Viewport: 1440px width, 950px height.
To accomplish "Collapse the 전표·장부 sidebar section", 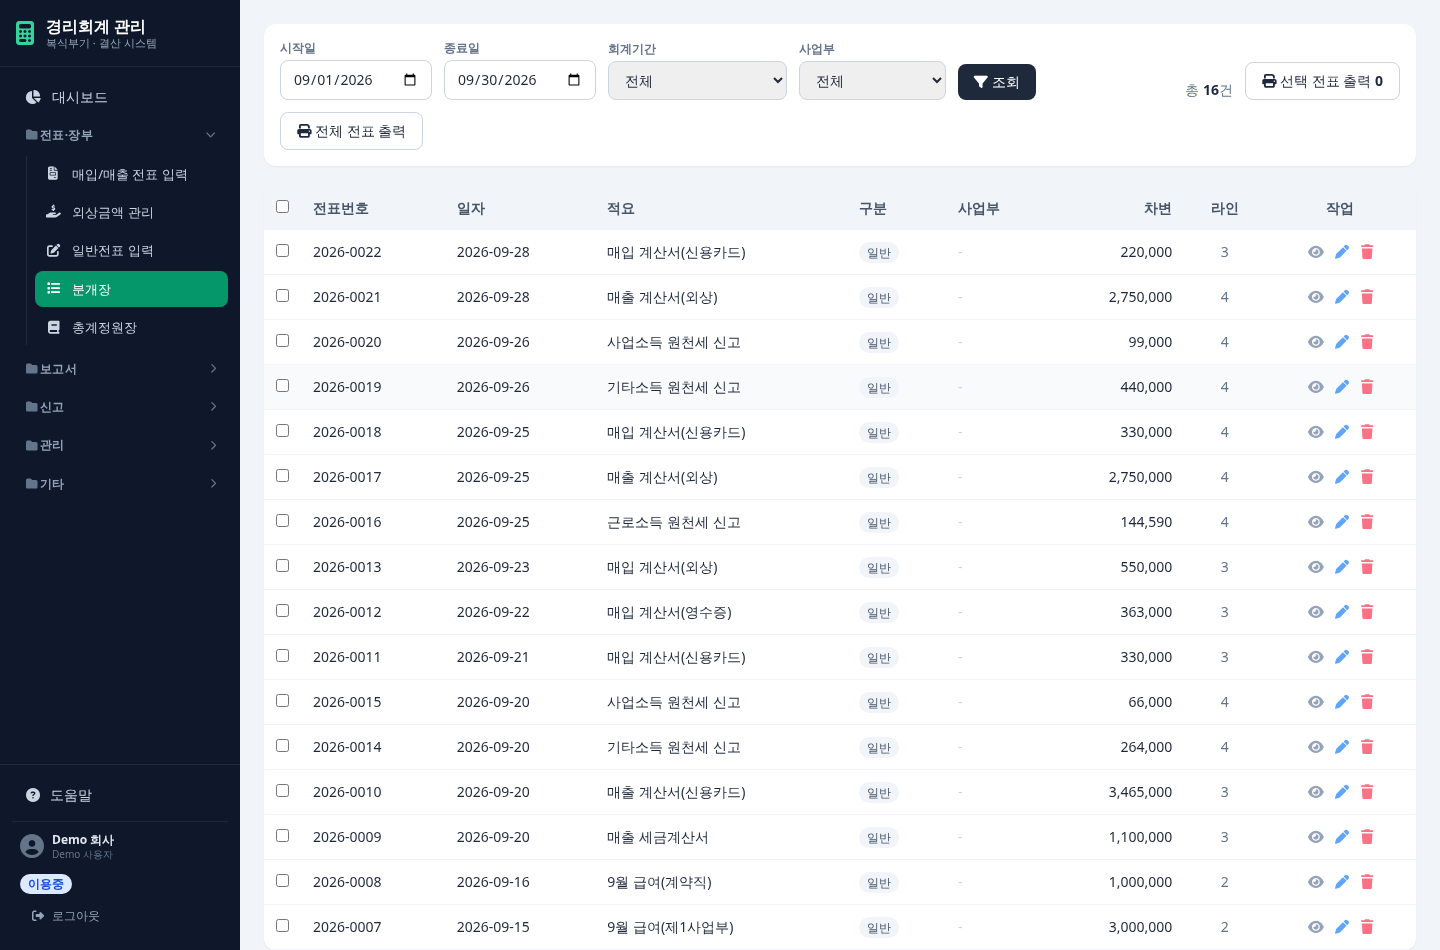I will pyautogui.click(x=120, y=135).
